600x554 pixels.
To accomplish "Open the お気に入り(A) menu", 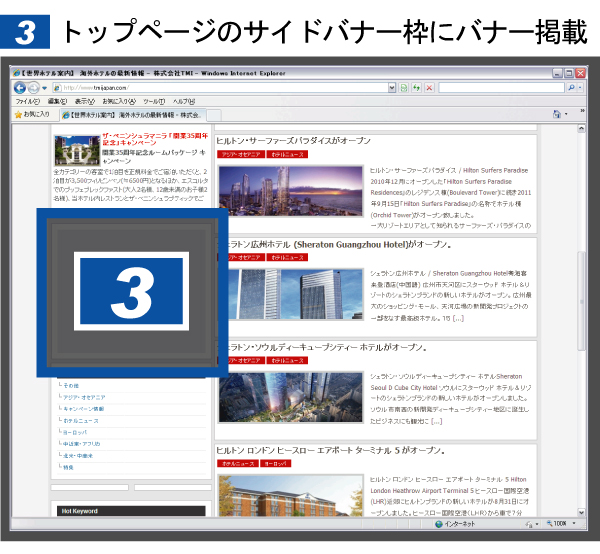I will click(x=119, y=101).
